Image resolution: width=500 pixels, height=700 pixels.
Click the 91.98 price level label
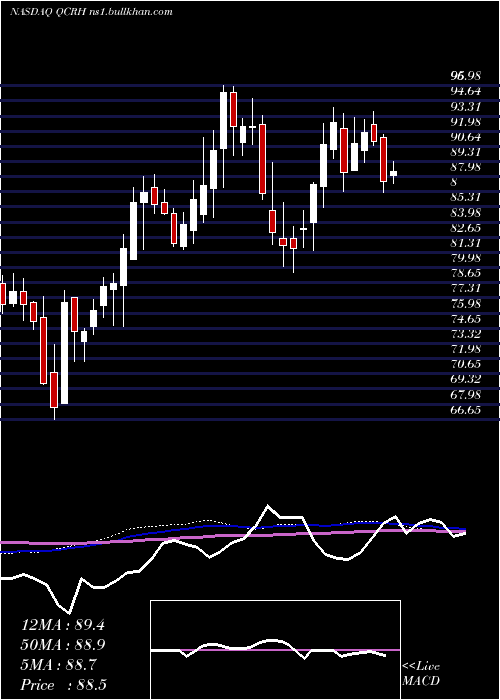tap(466, 122)
